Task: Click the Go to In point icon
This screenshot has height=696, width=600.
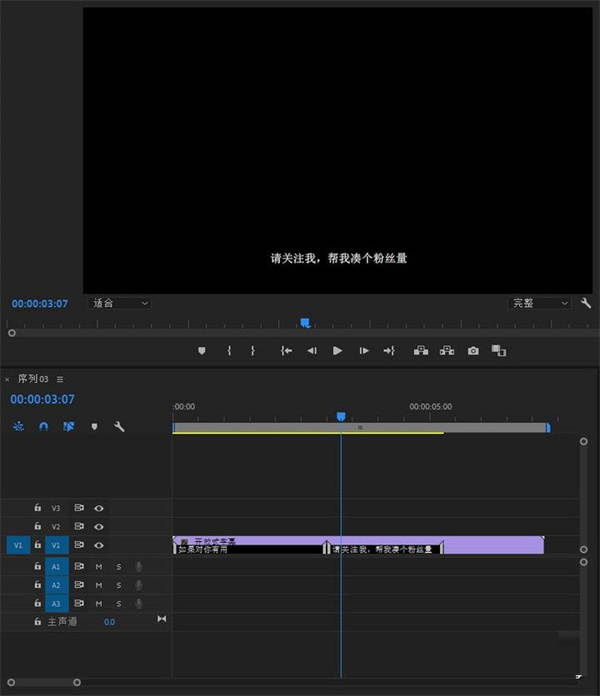Action: 286,351
